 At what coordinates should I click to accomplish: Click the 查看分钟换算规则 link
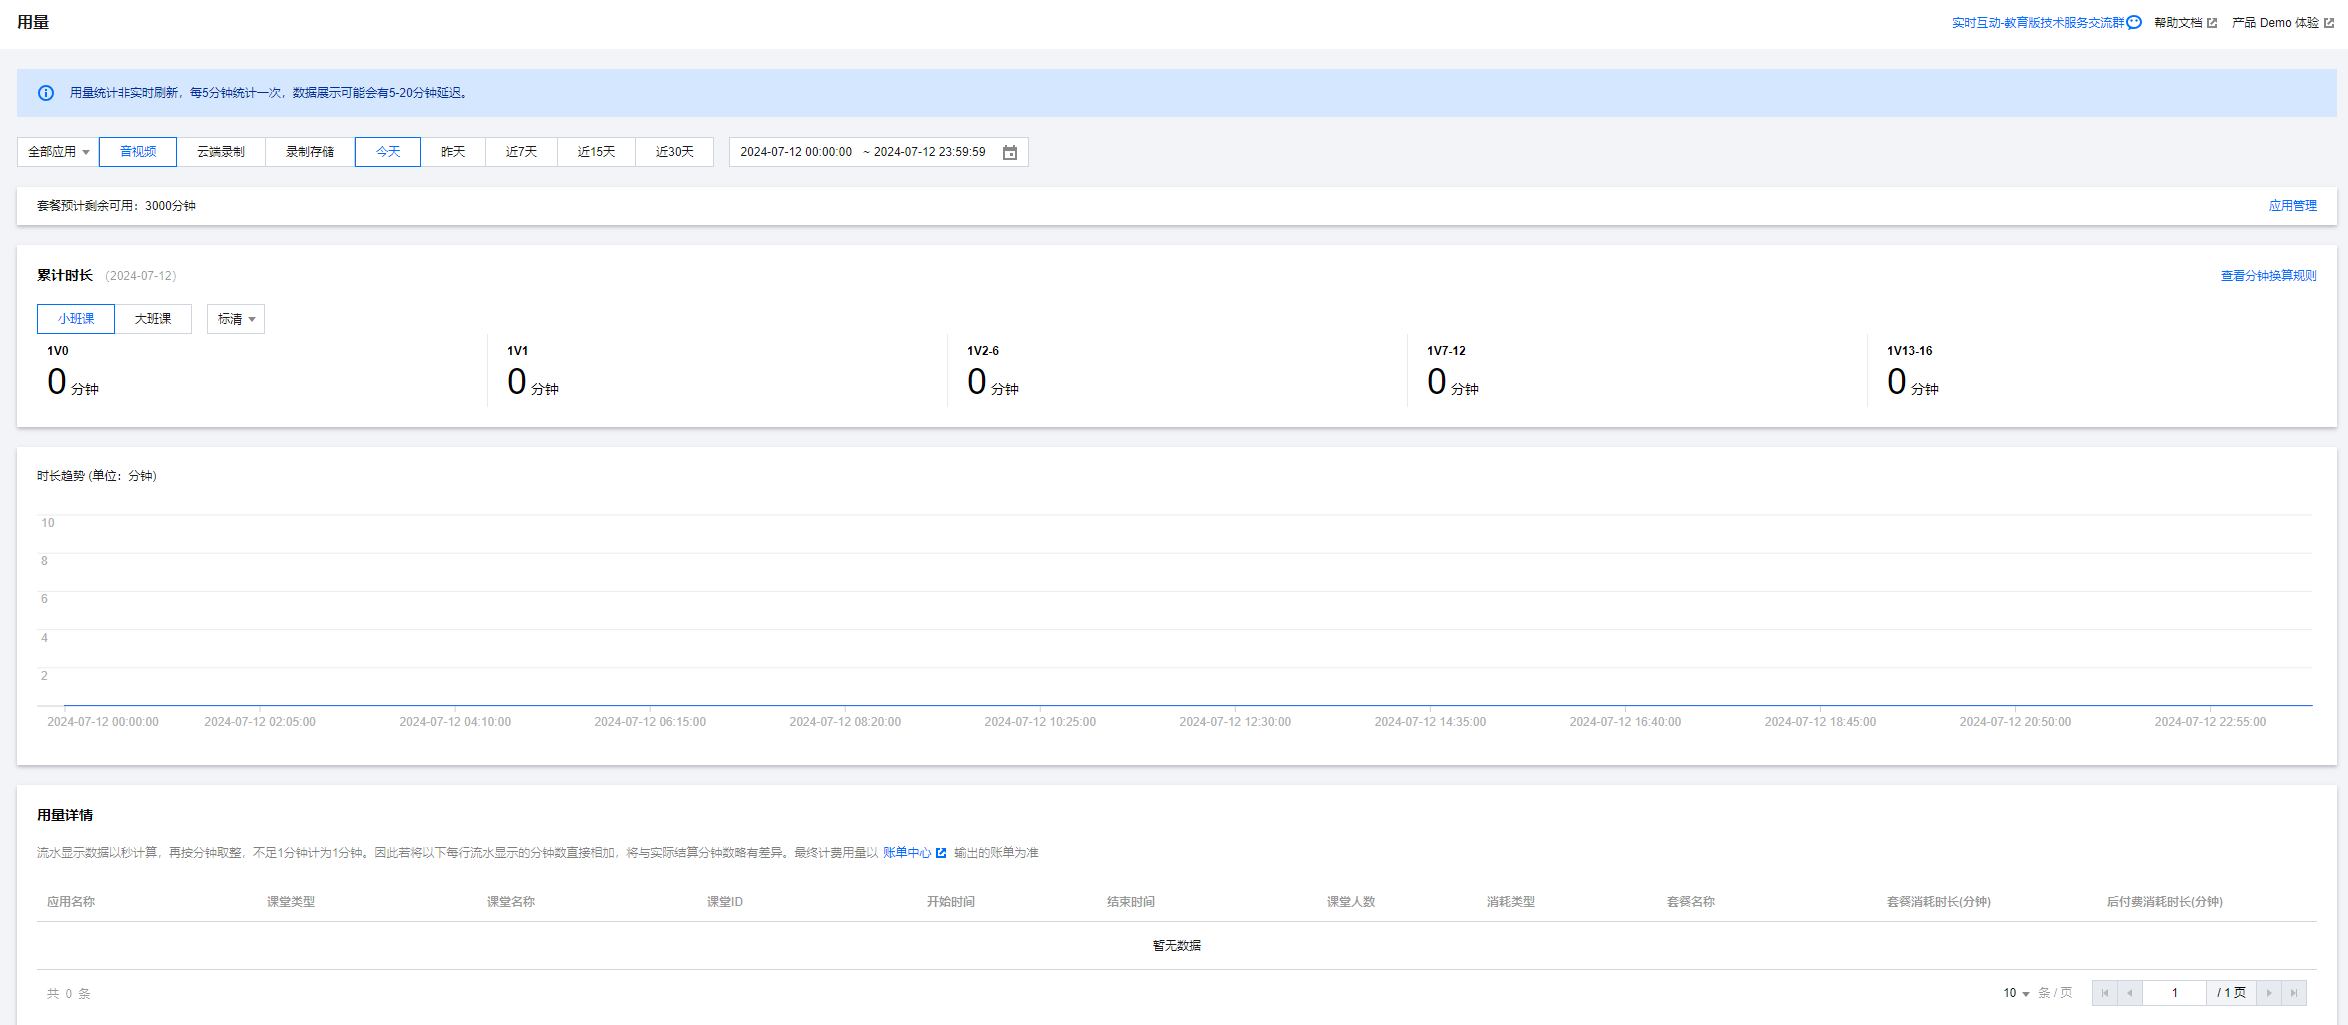click(x=2268, y=276)
